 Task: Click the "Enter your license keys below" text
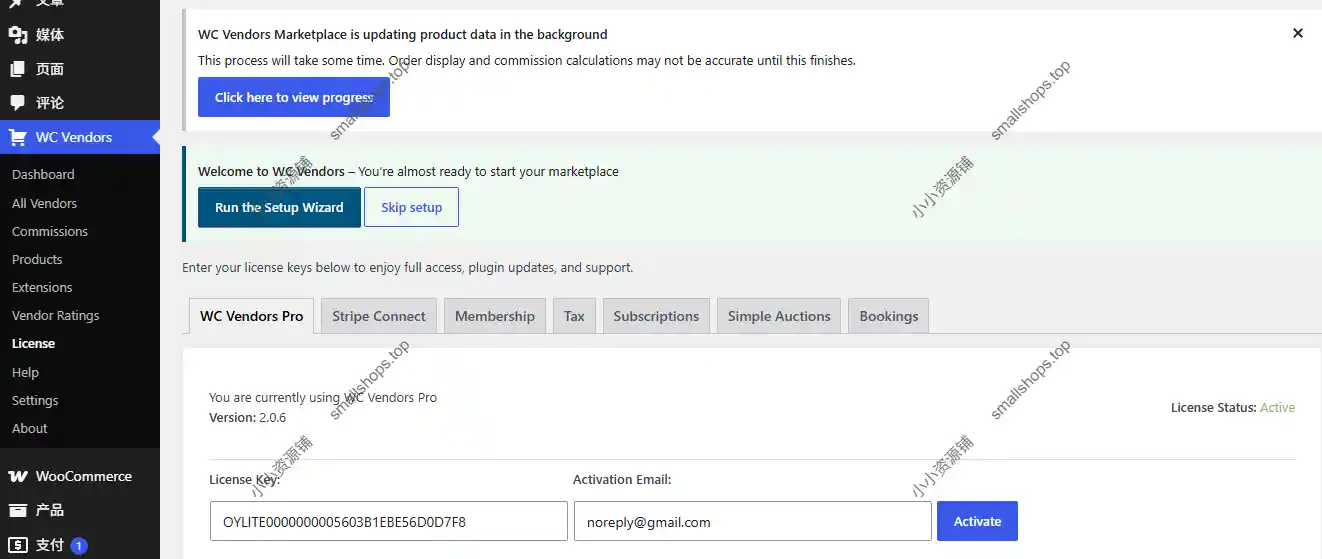(407, 268)
